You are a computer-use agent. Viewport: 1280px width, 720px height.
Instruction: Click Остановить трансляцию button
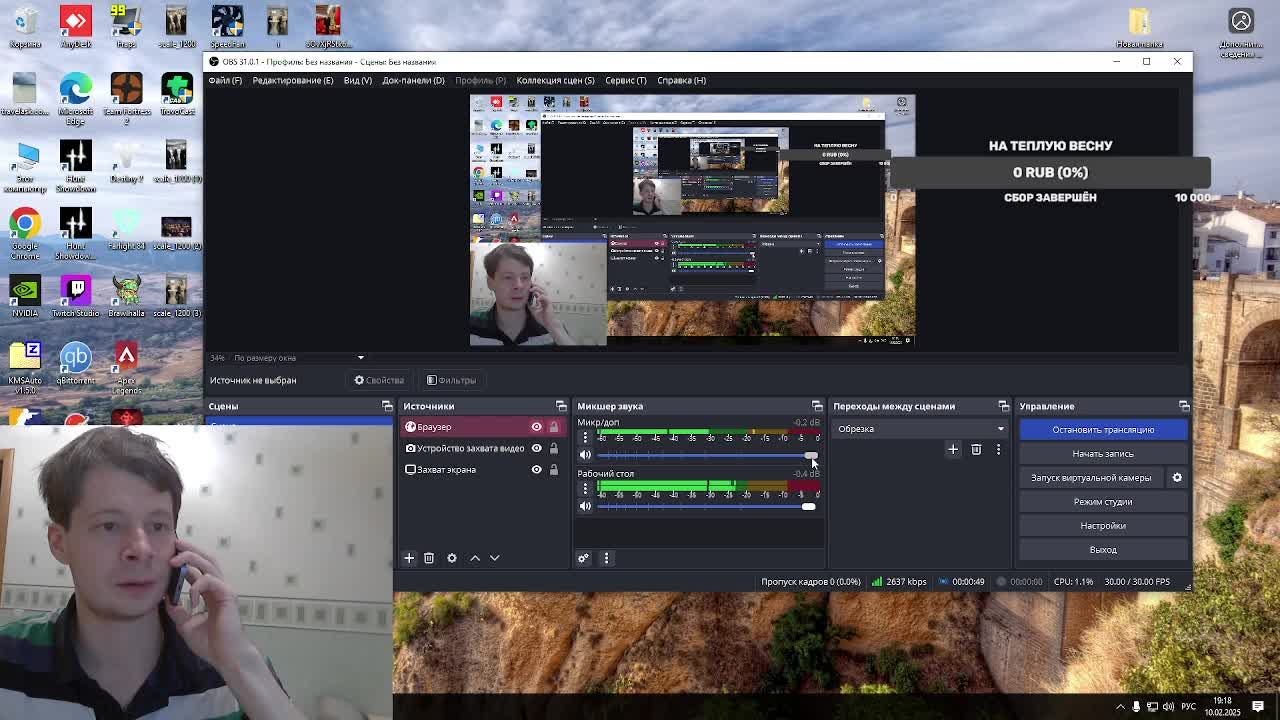[1103, 430]
